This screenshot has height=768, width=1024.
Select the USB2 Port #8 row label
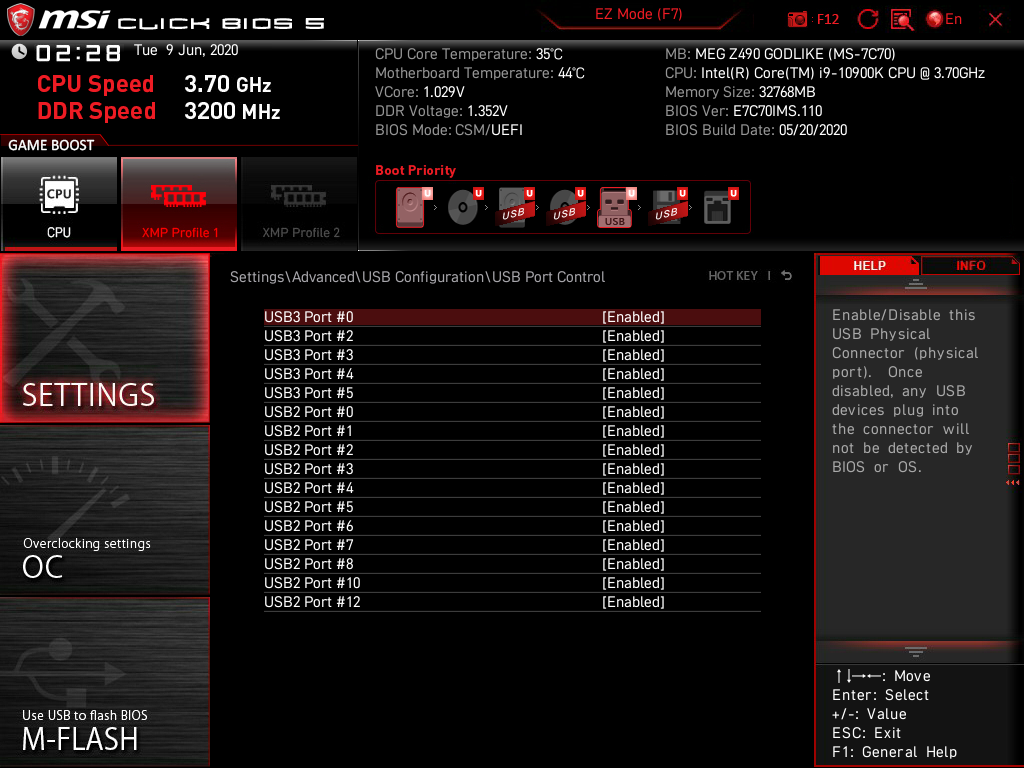[308, 564]
